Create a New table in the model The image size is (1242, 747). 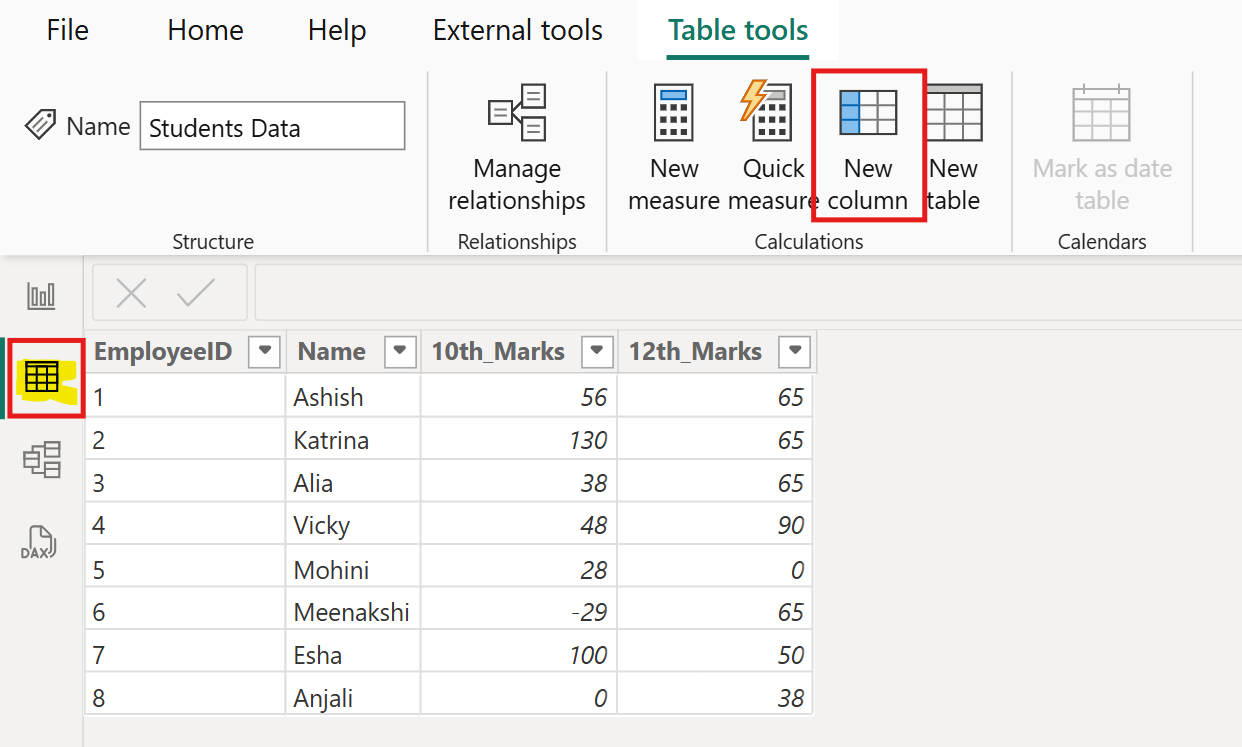tap(952, 145)
